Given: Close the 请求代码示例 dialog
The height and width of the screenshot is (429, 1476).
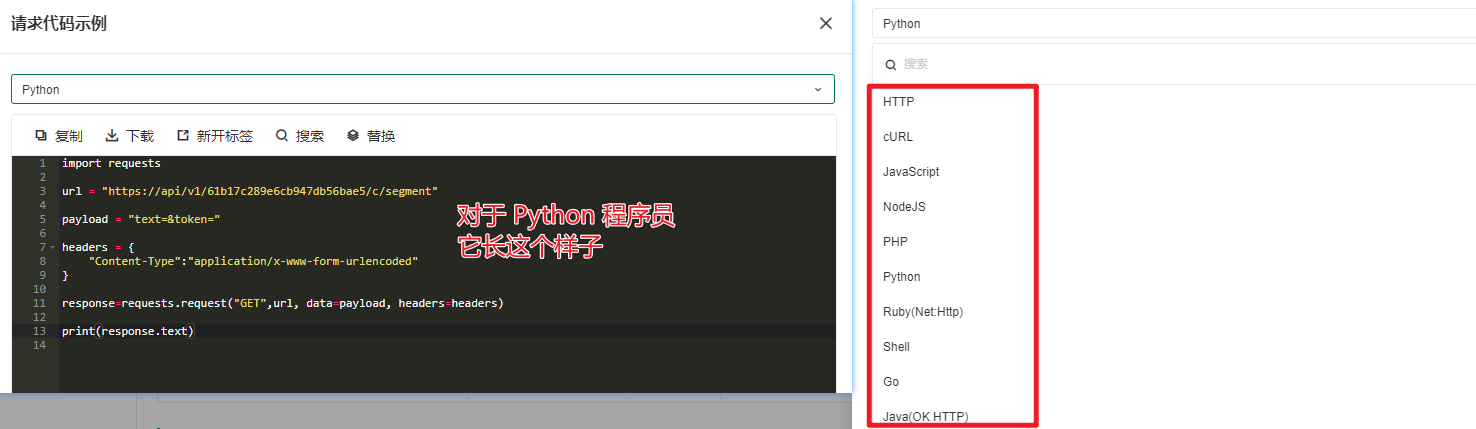Looking at the screenshot, I should 826,24.
